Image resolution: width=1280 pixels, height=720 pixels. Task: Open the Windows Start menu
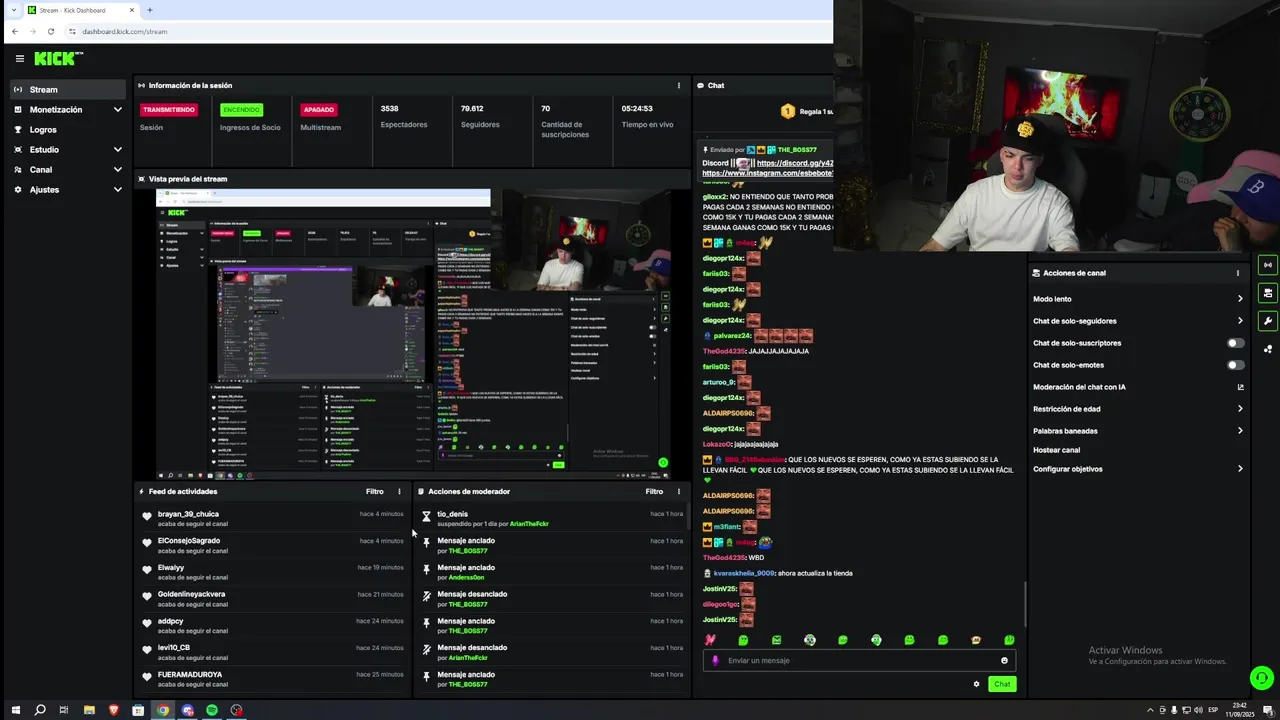15,710
